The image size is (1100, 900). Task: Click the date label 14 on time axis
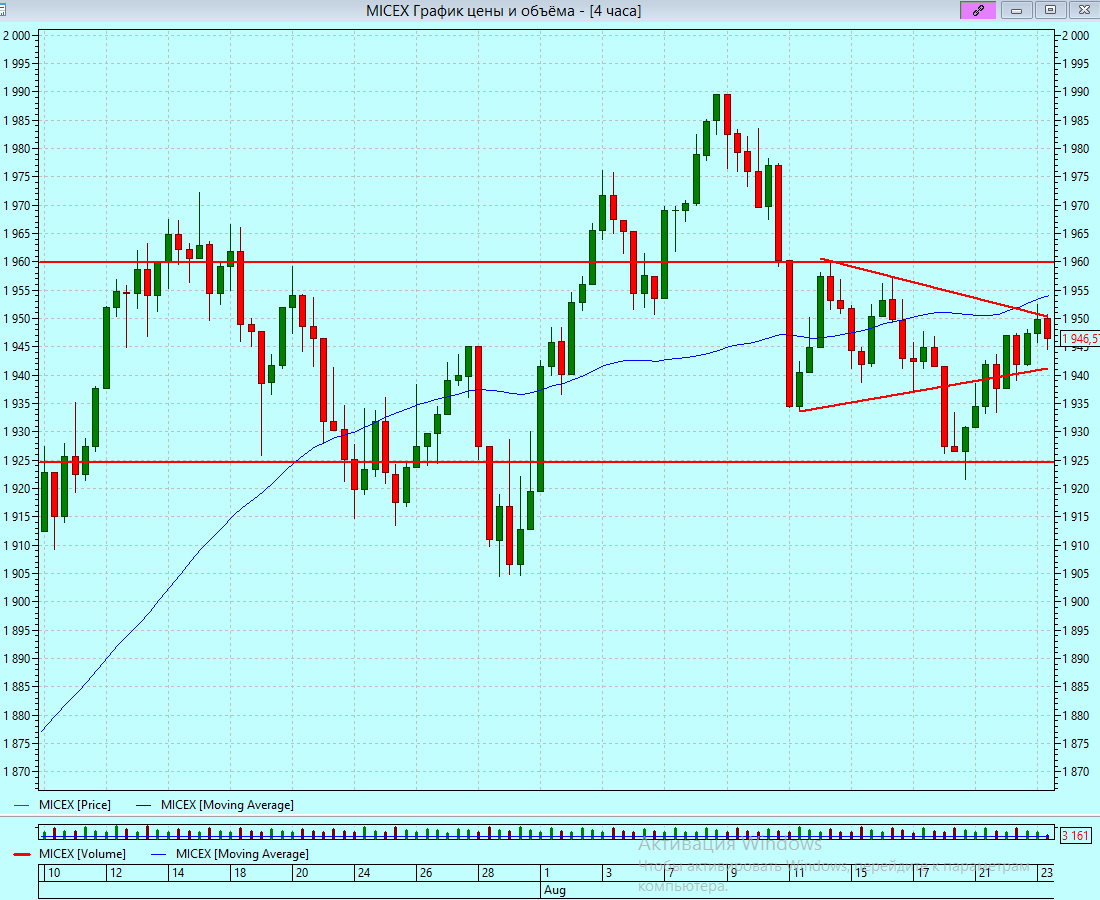click(x=178, y=873)
